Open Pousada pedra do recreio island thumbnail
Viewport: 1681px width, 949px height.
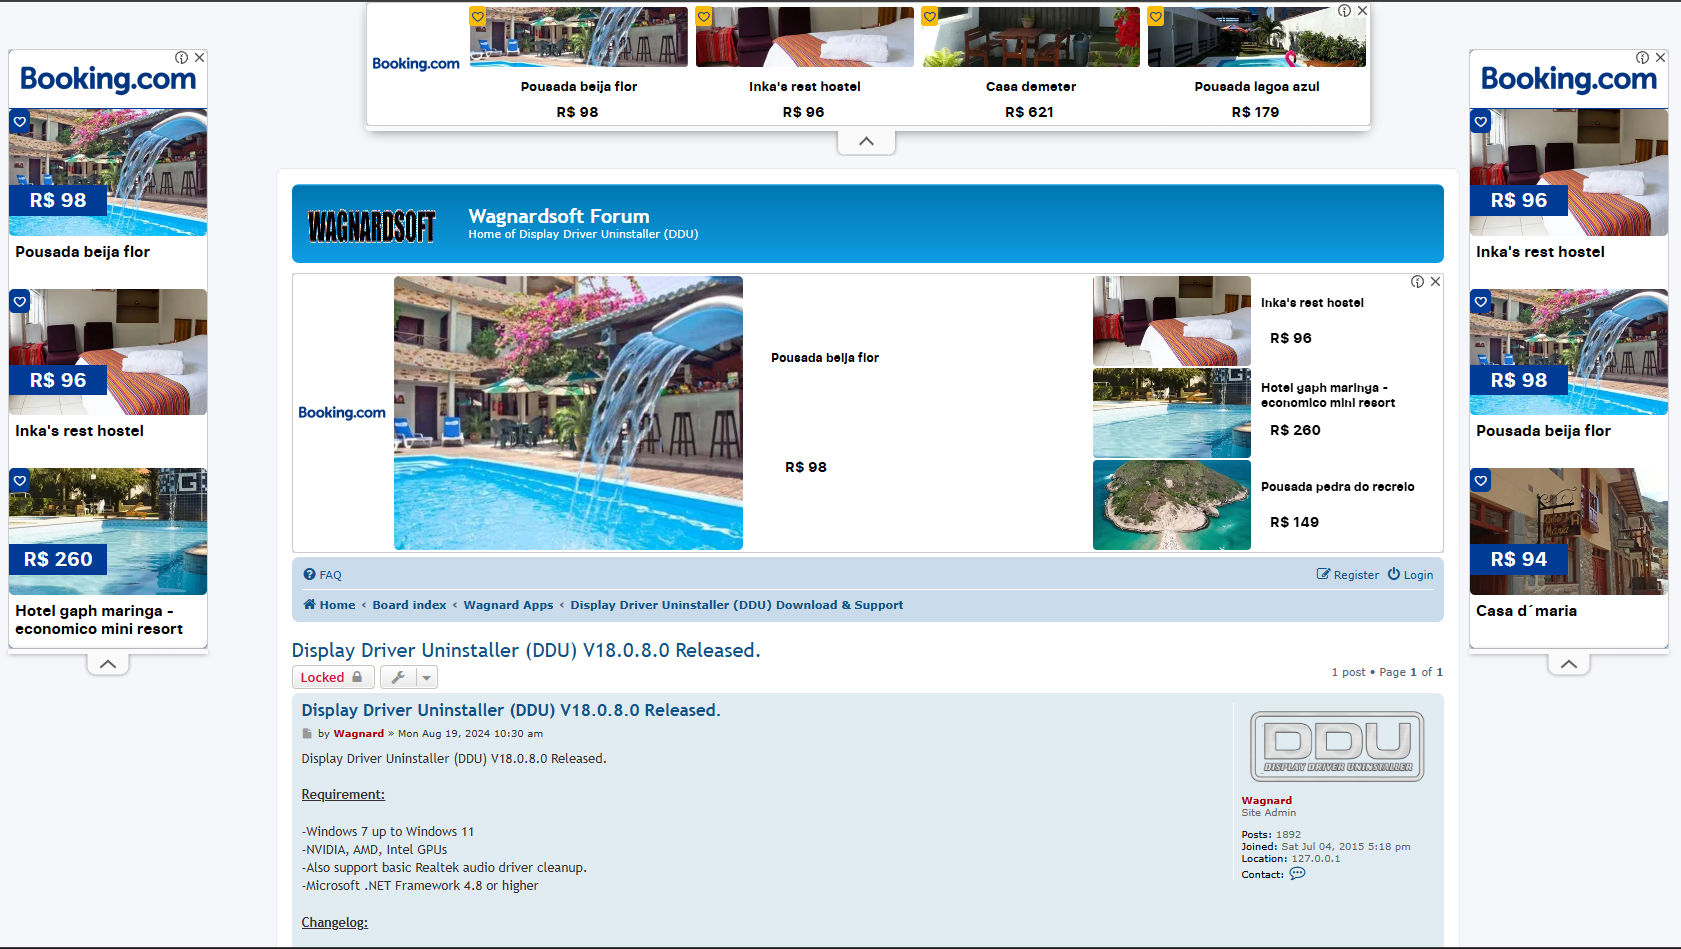coord(1172,505)
